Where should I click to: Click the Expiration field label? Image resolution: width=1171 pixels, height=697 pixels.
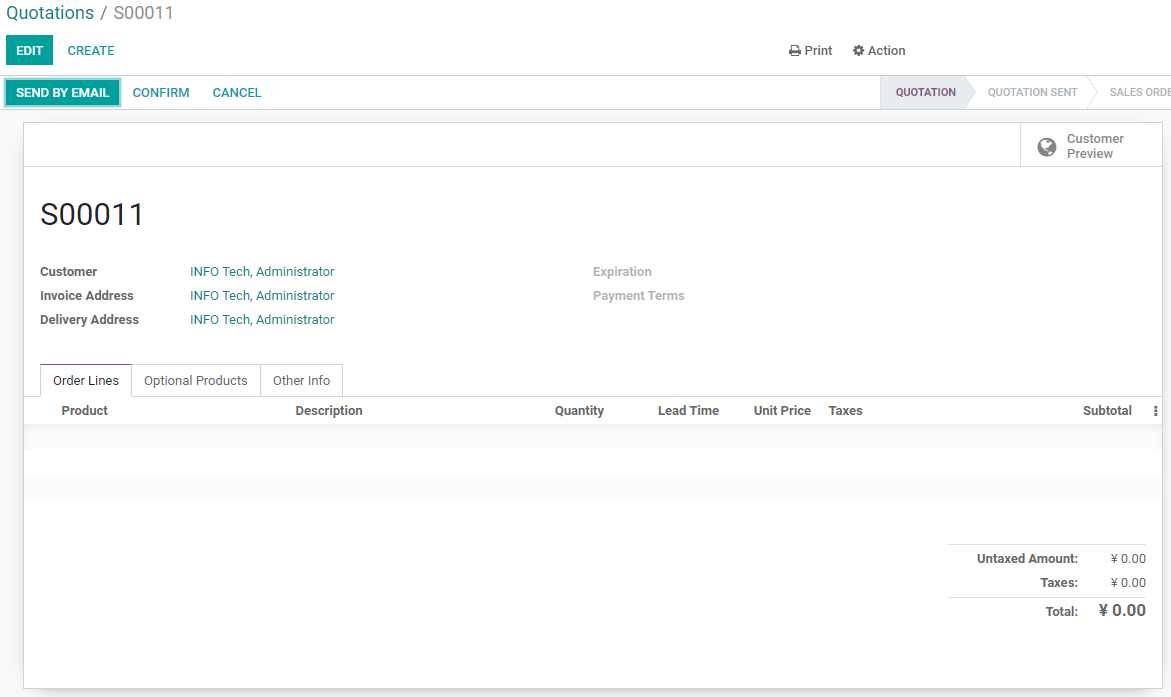coord(622,272)
